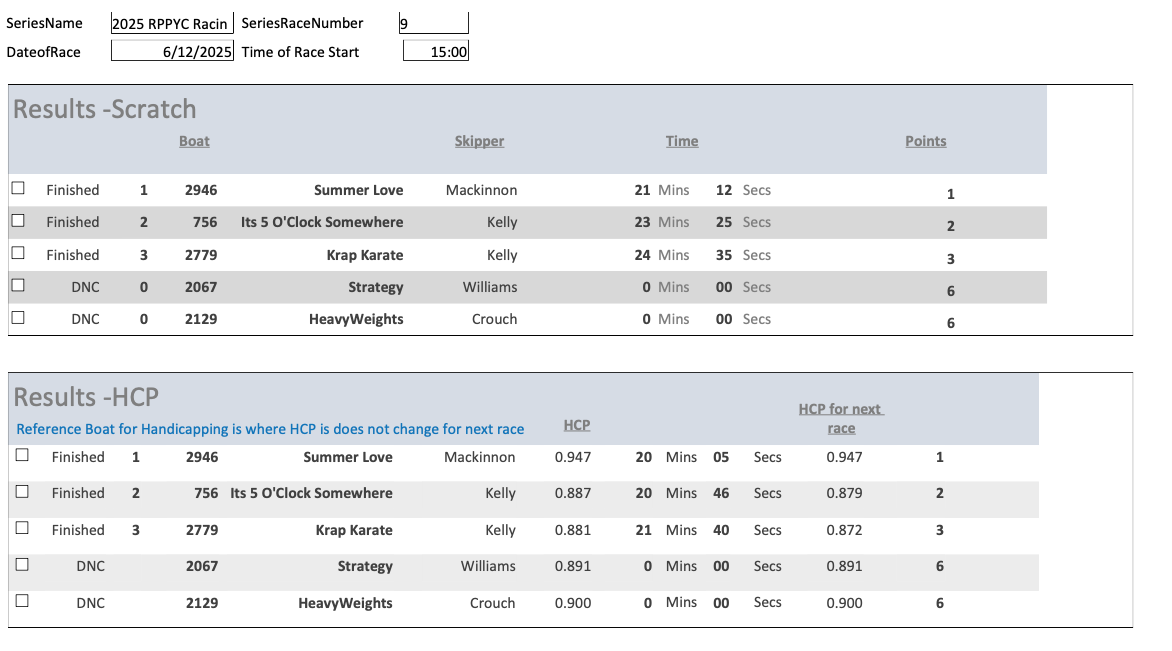Viewport: 1172px width, 651px height.
Task: Check the HeavyWeights box in Scratch results
Action: [x=18, y=318]
